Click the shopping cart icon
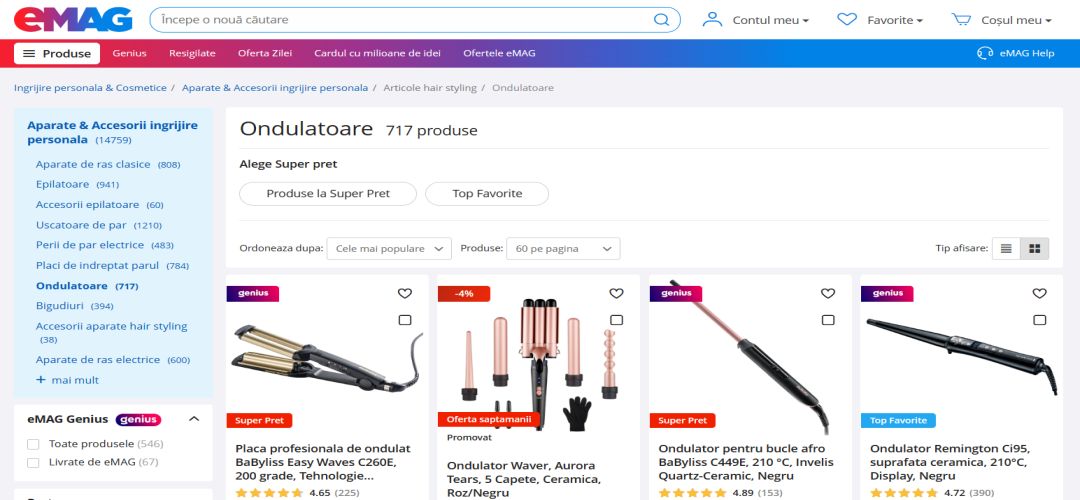 961,19
